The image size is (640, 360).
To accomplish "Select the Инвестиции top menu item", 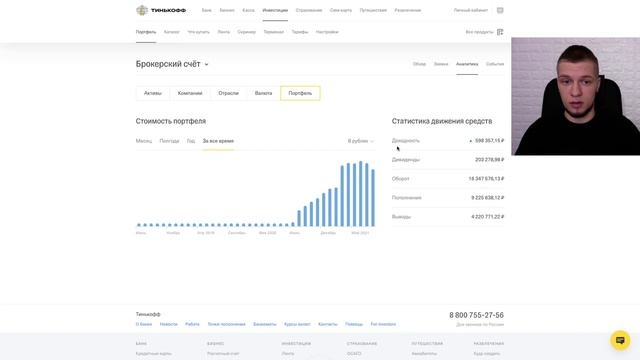I will click(275, 10).
